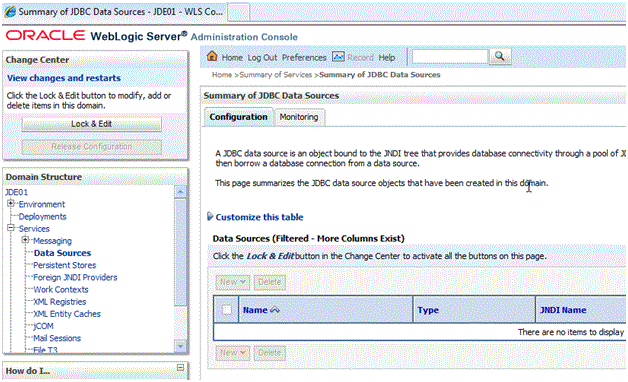Click the Log Out link
The width and height of the screenshot is (628, 382).
click(x=262, y=58)
